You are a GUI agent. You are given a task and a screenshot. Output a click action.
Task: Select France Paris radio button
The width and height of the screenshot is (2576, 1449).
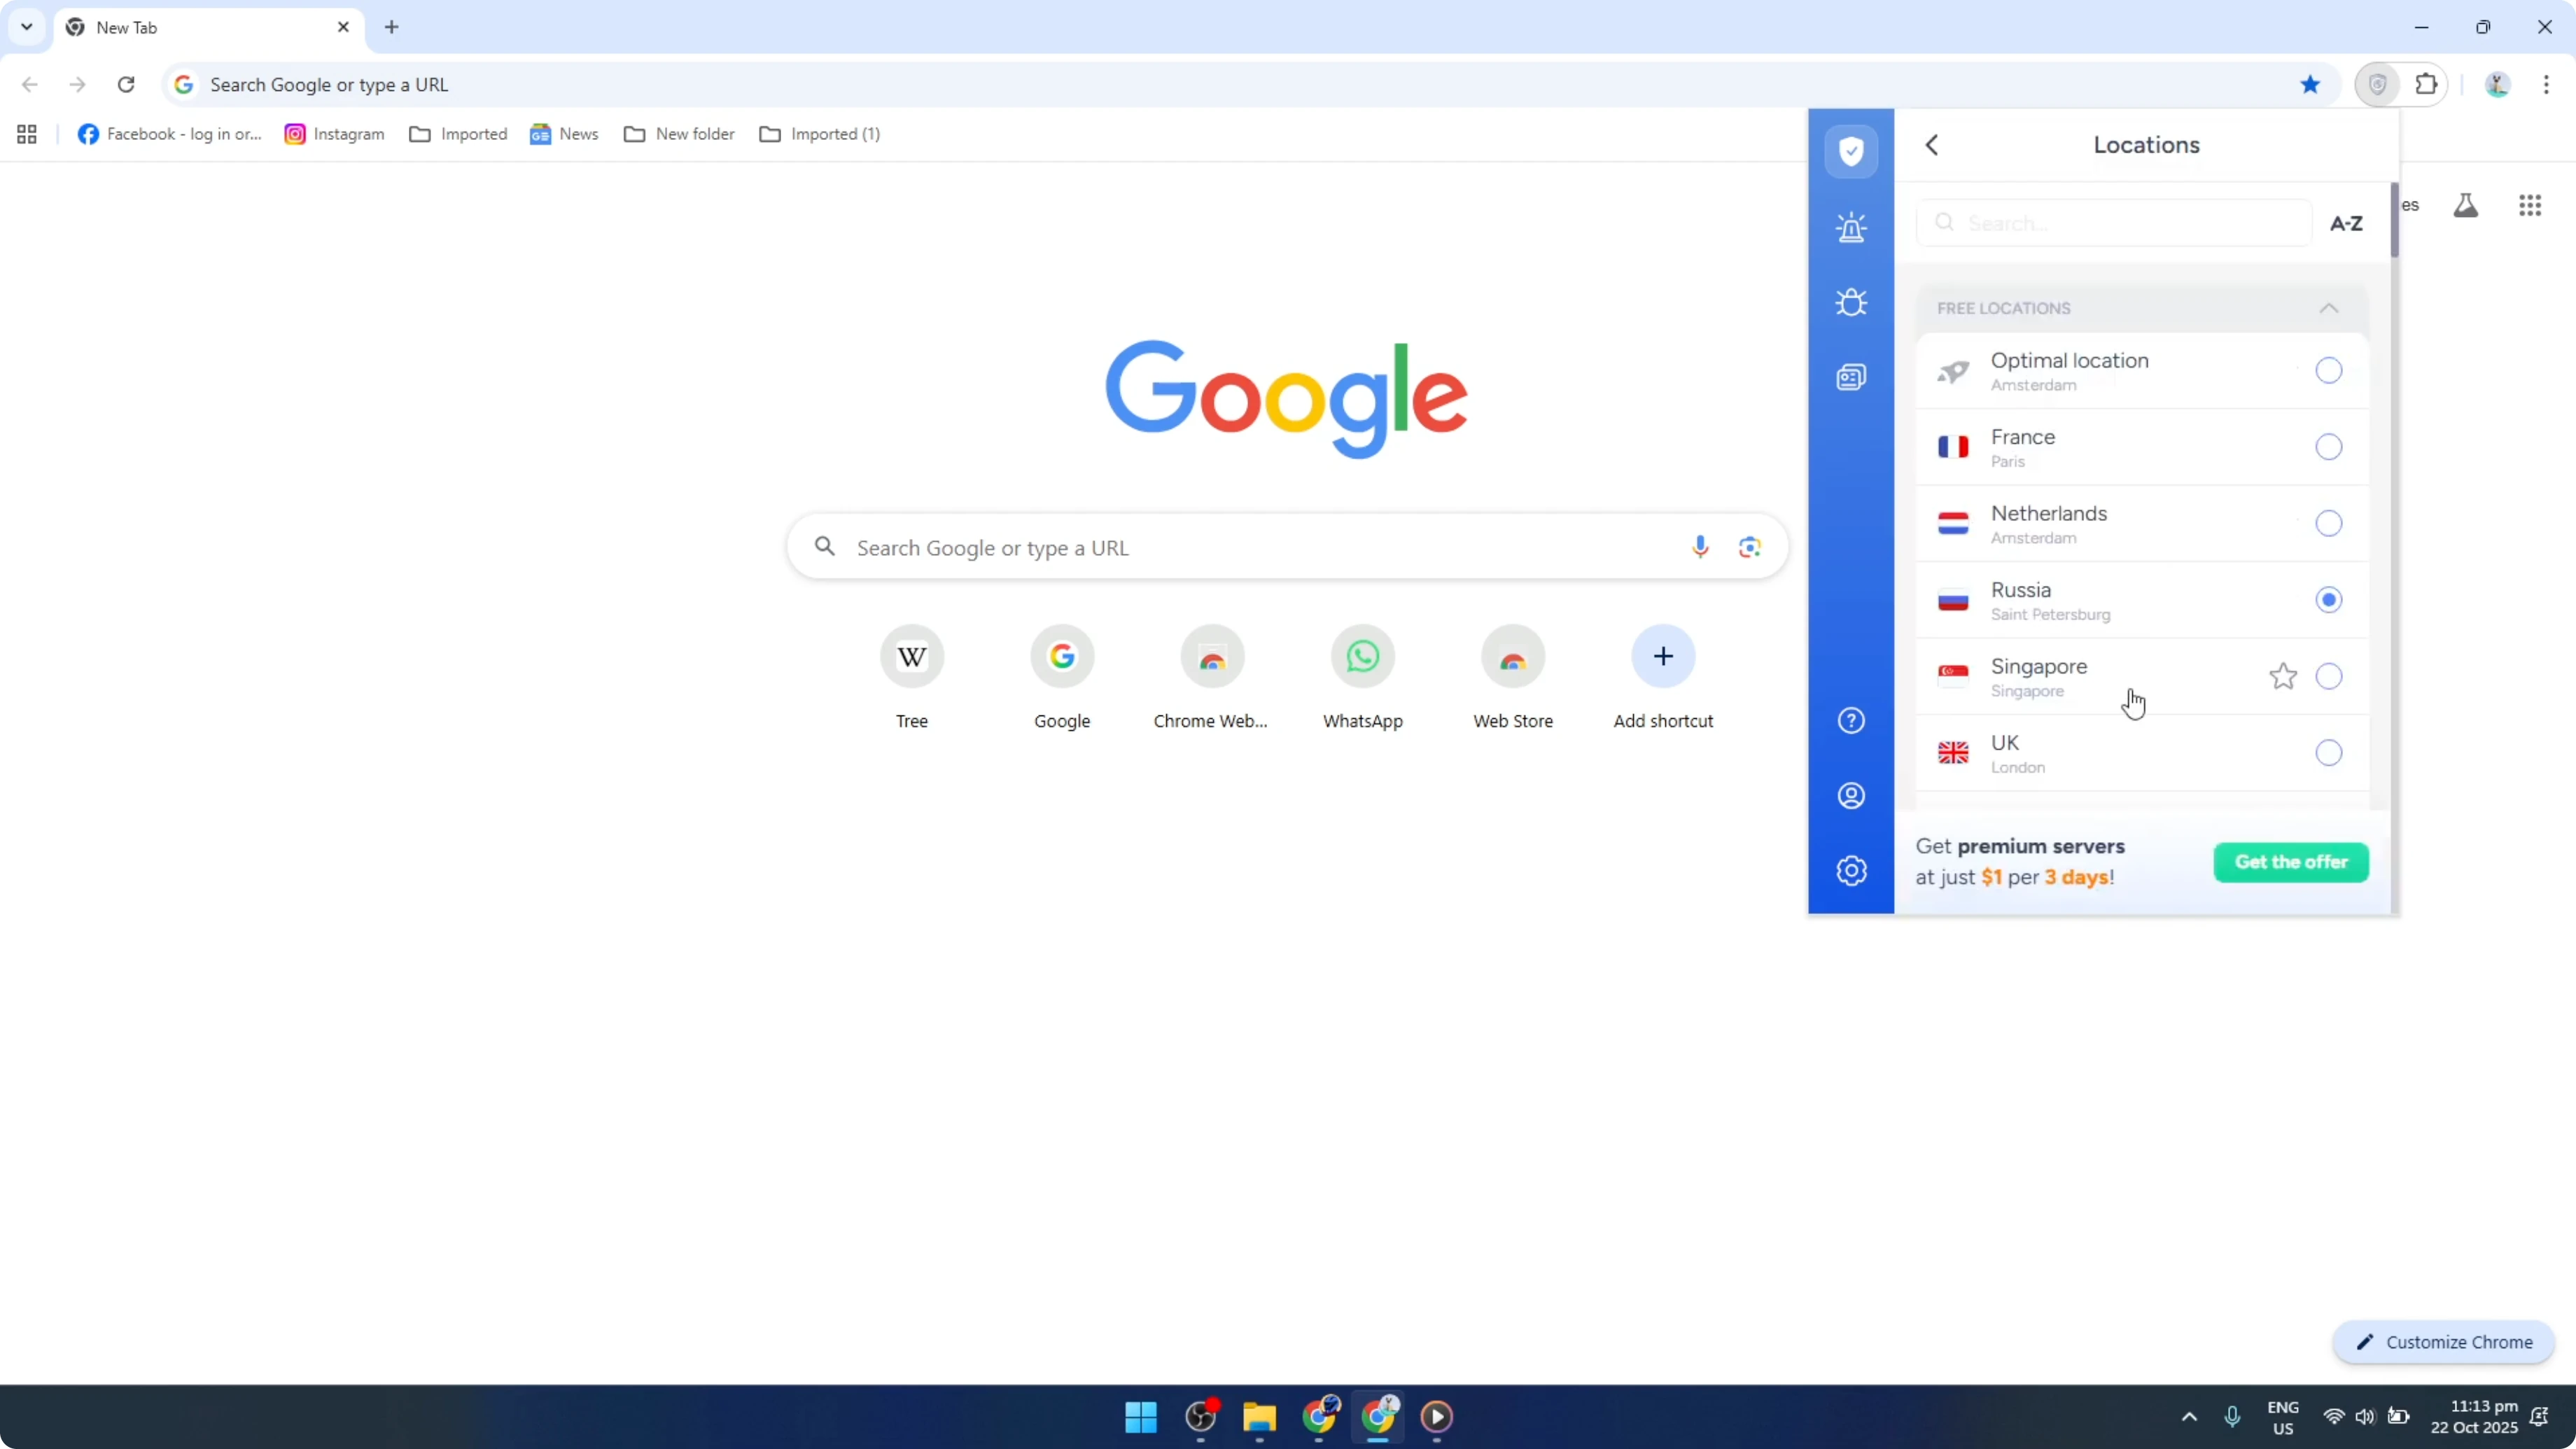[2329, 447]
